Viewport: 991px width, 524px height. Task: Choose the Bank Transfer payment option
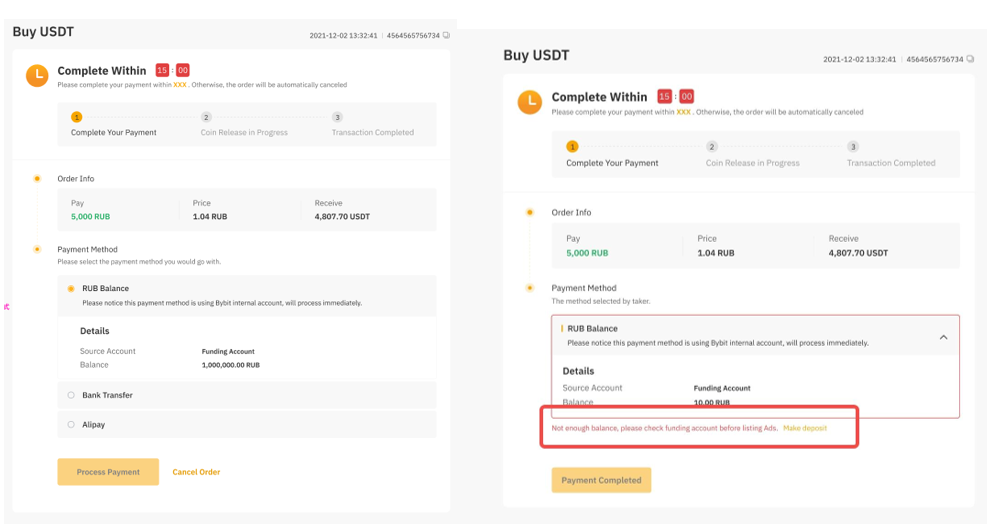(71, 395)
